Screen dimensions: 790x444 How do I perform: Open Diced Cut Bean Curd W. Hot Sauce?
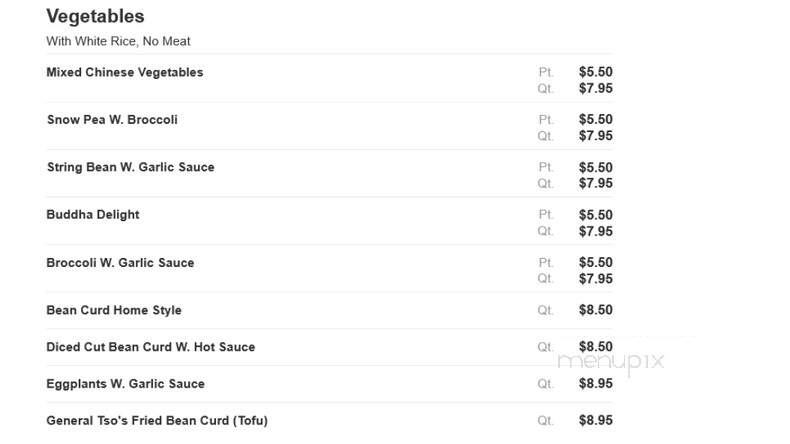tap(151, 347)
